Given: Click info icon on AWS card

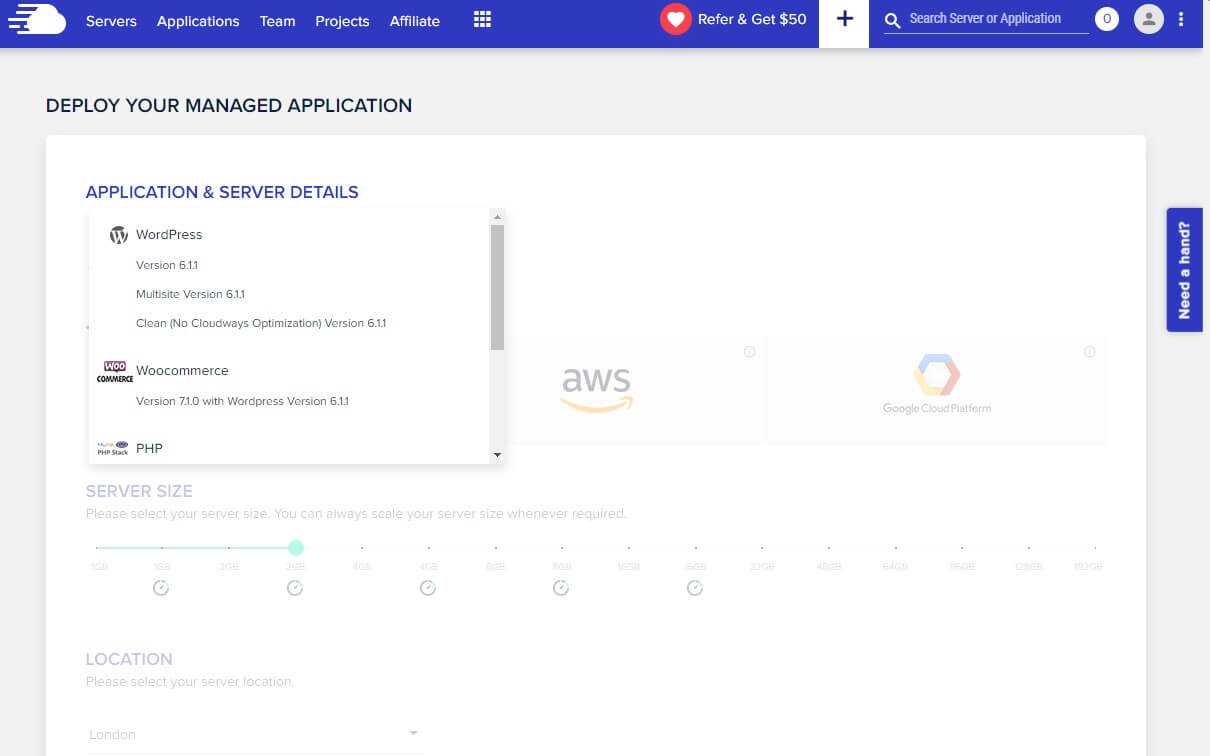Looking at the screenshot, I should coord(750,352).
